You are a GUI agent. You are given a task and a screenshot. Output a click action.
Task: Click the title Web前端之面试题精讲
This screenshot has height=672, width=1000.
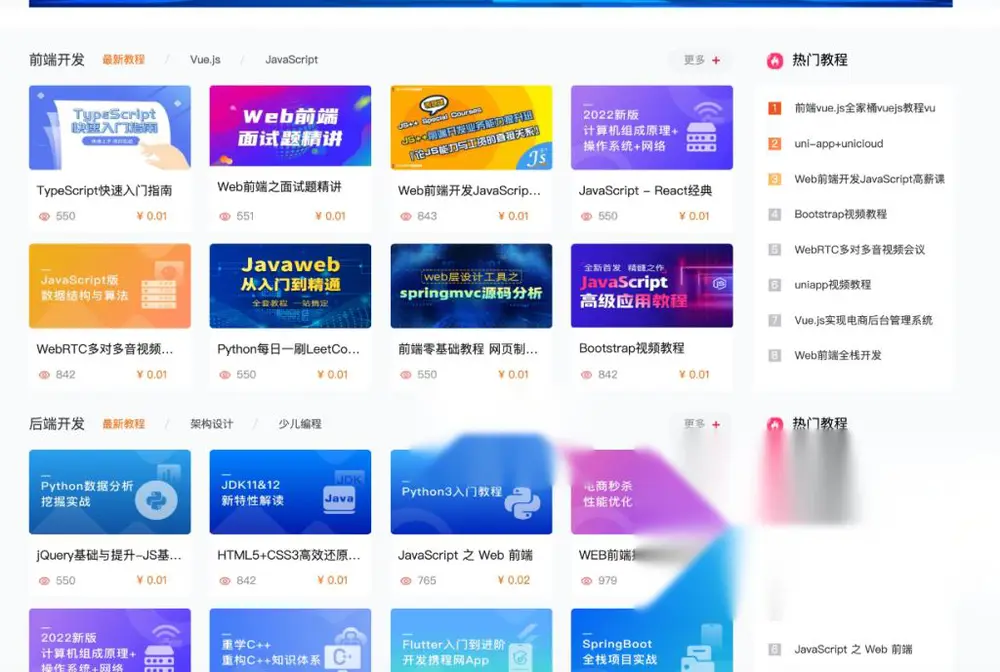[x=279, y=187]
